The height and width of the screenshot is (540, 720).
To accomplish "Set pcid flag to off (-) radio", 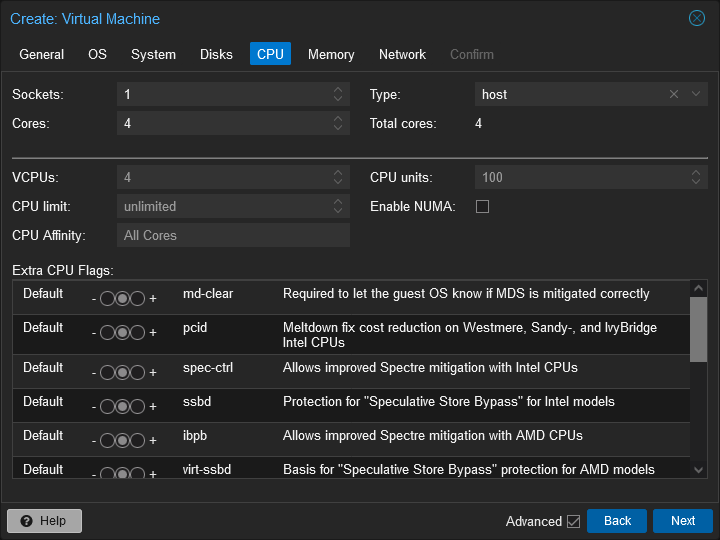I will tap(107, 332).
